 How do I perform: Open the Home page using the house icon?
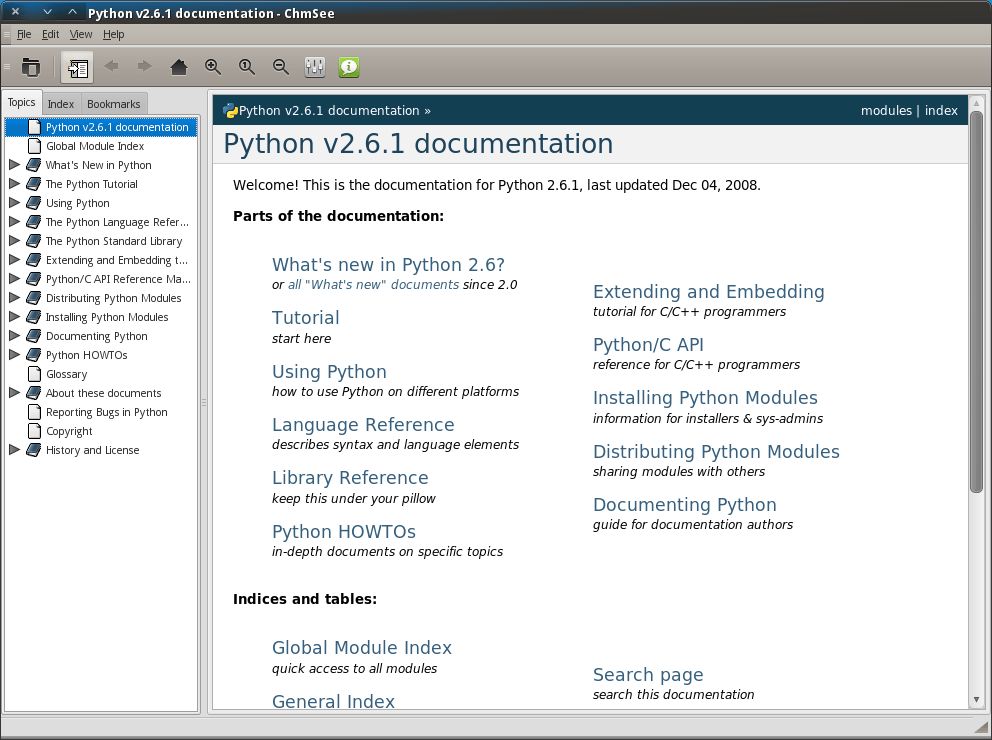178,67
